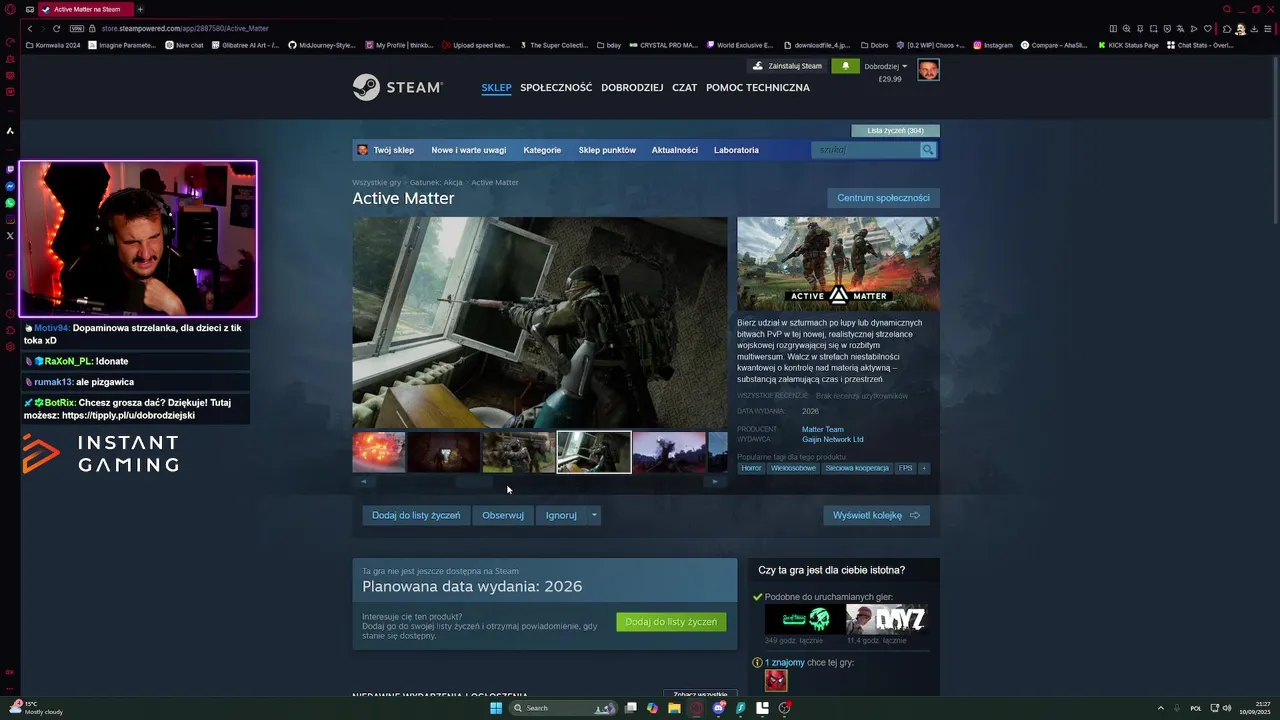Screen dimensions: 1280x720
Task: Open Opera sidebar X (Twitter) icon
Action: (10, 236)
